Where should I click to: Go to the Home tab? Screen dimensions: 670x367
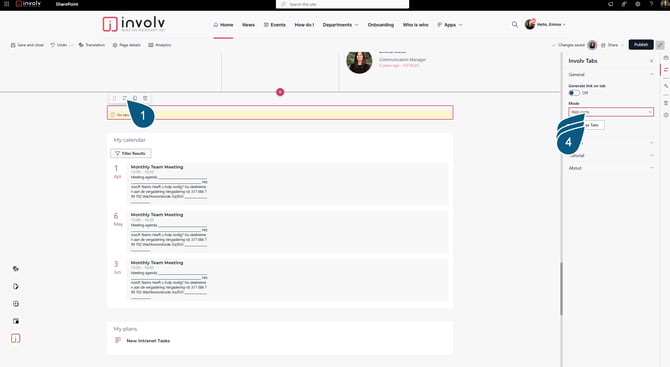[x=223, y=25]
